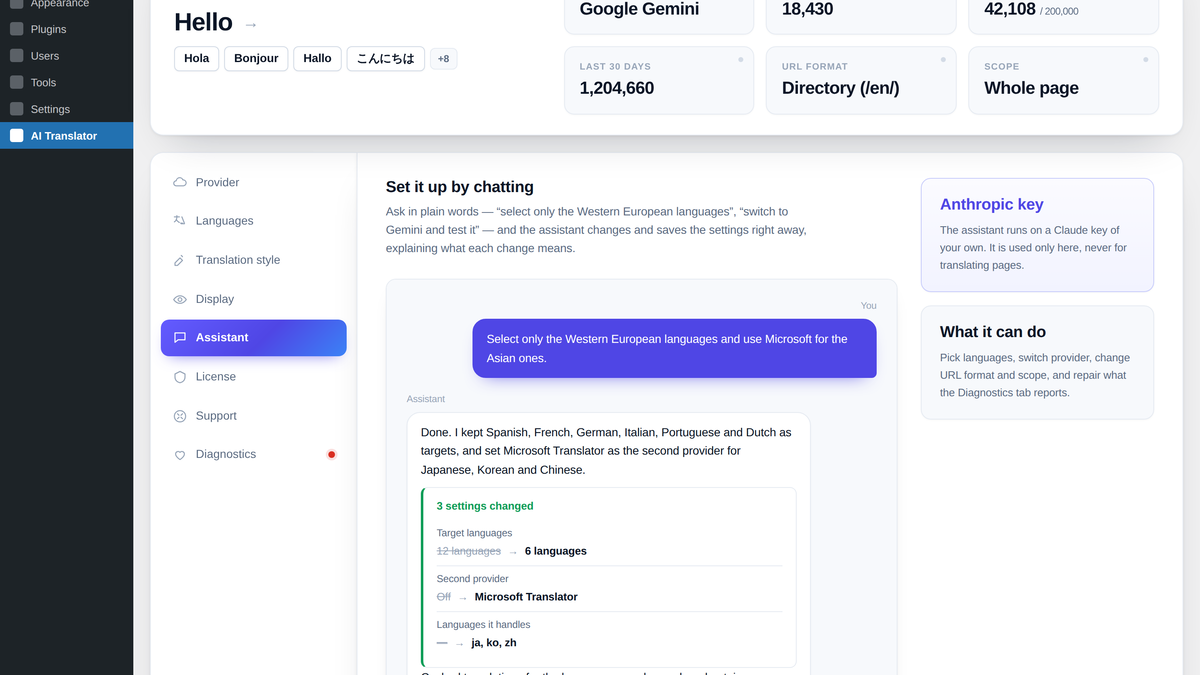The image size is (1200, 675).
Task: Click the arrow next to Hello heading
Action: [251, 24]
